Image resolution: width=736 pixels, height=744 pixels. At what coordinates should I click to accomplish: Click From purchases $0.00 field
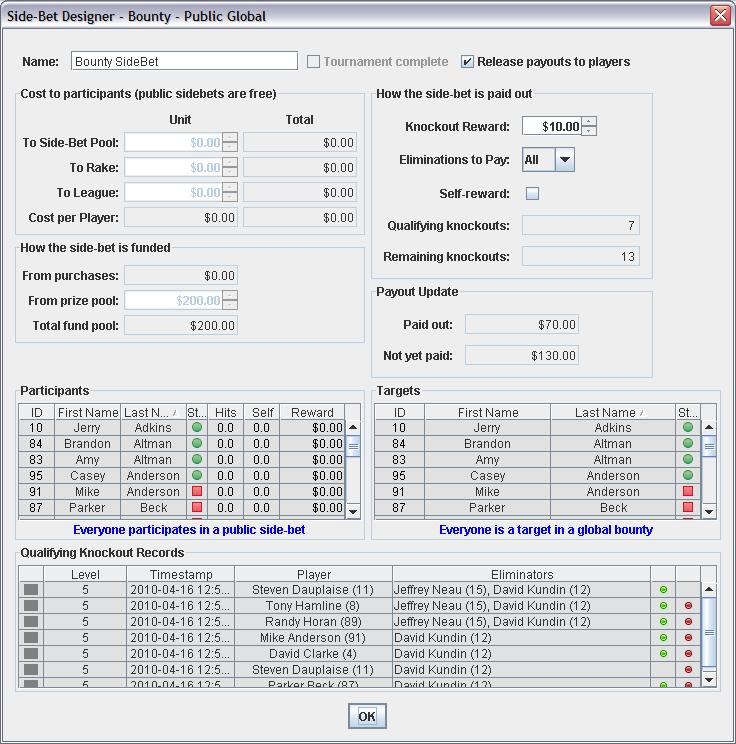coord(181,275)
